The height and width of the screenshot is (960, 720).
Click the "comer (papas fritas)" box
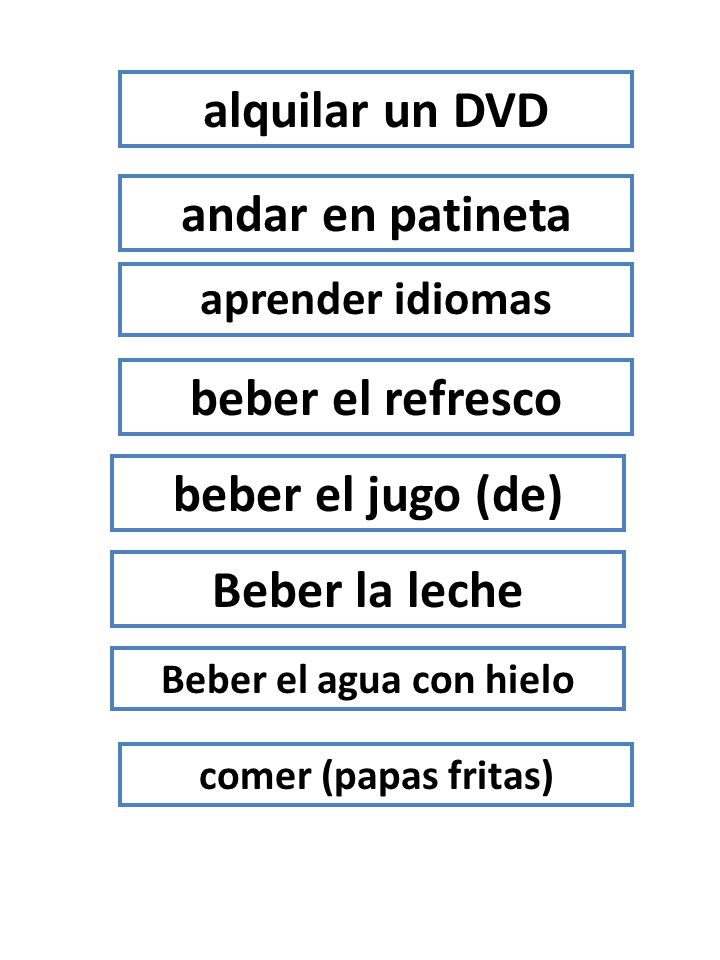pos(375,774)
